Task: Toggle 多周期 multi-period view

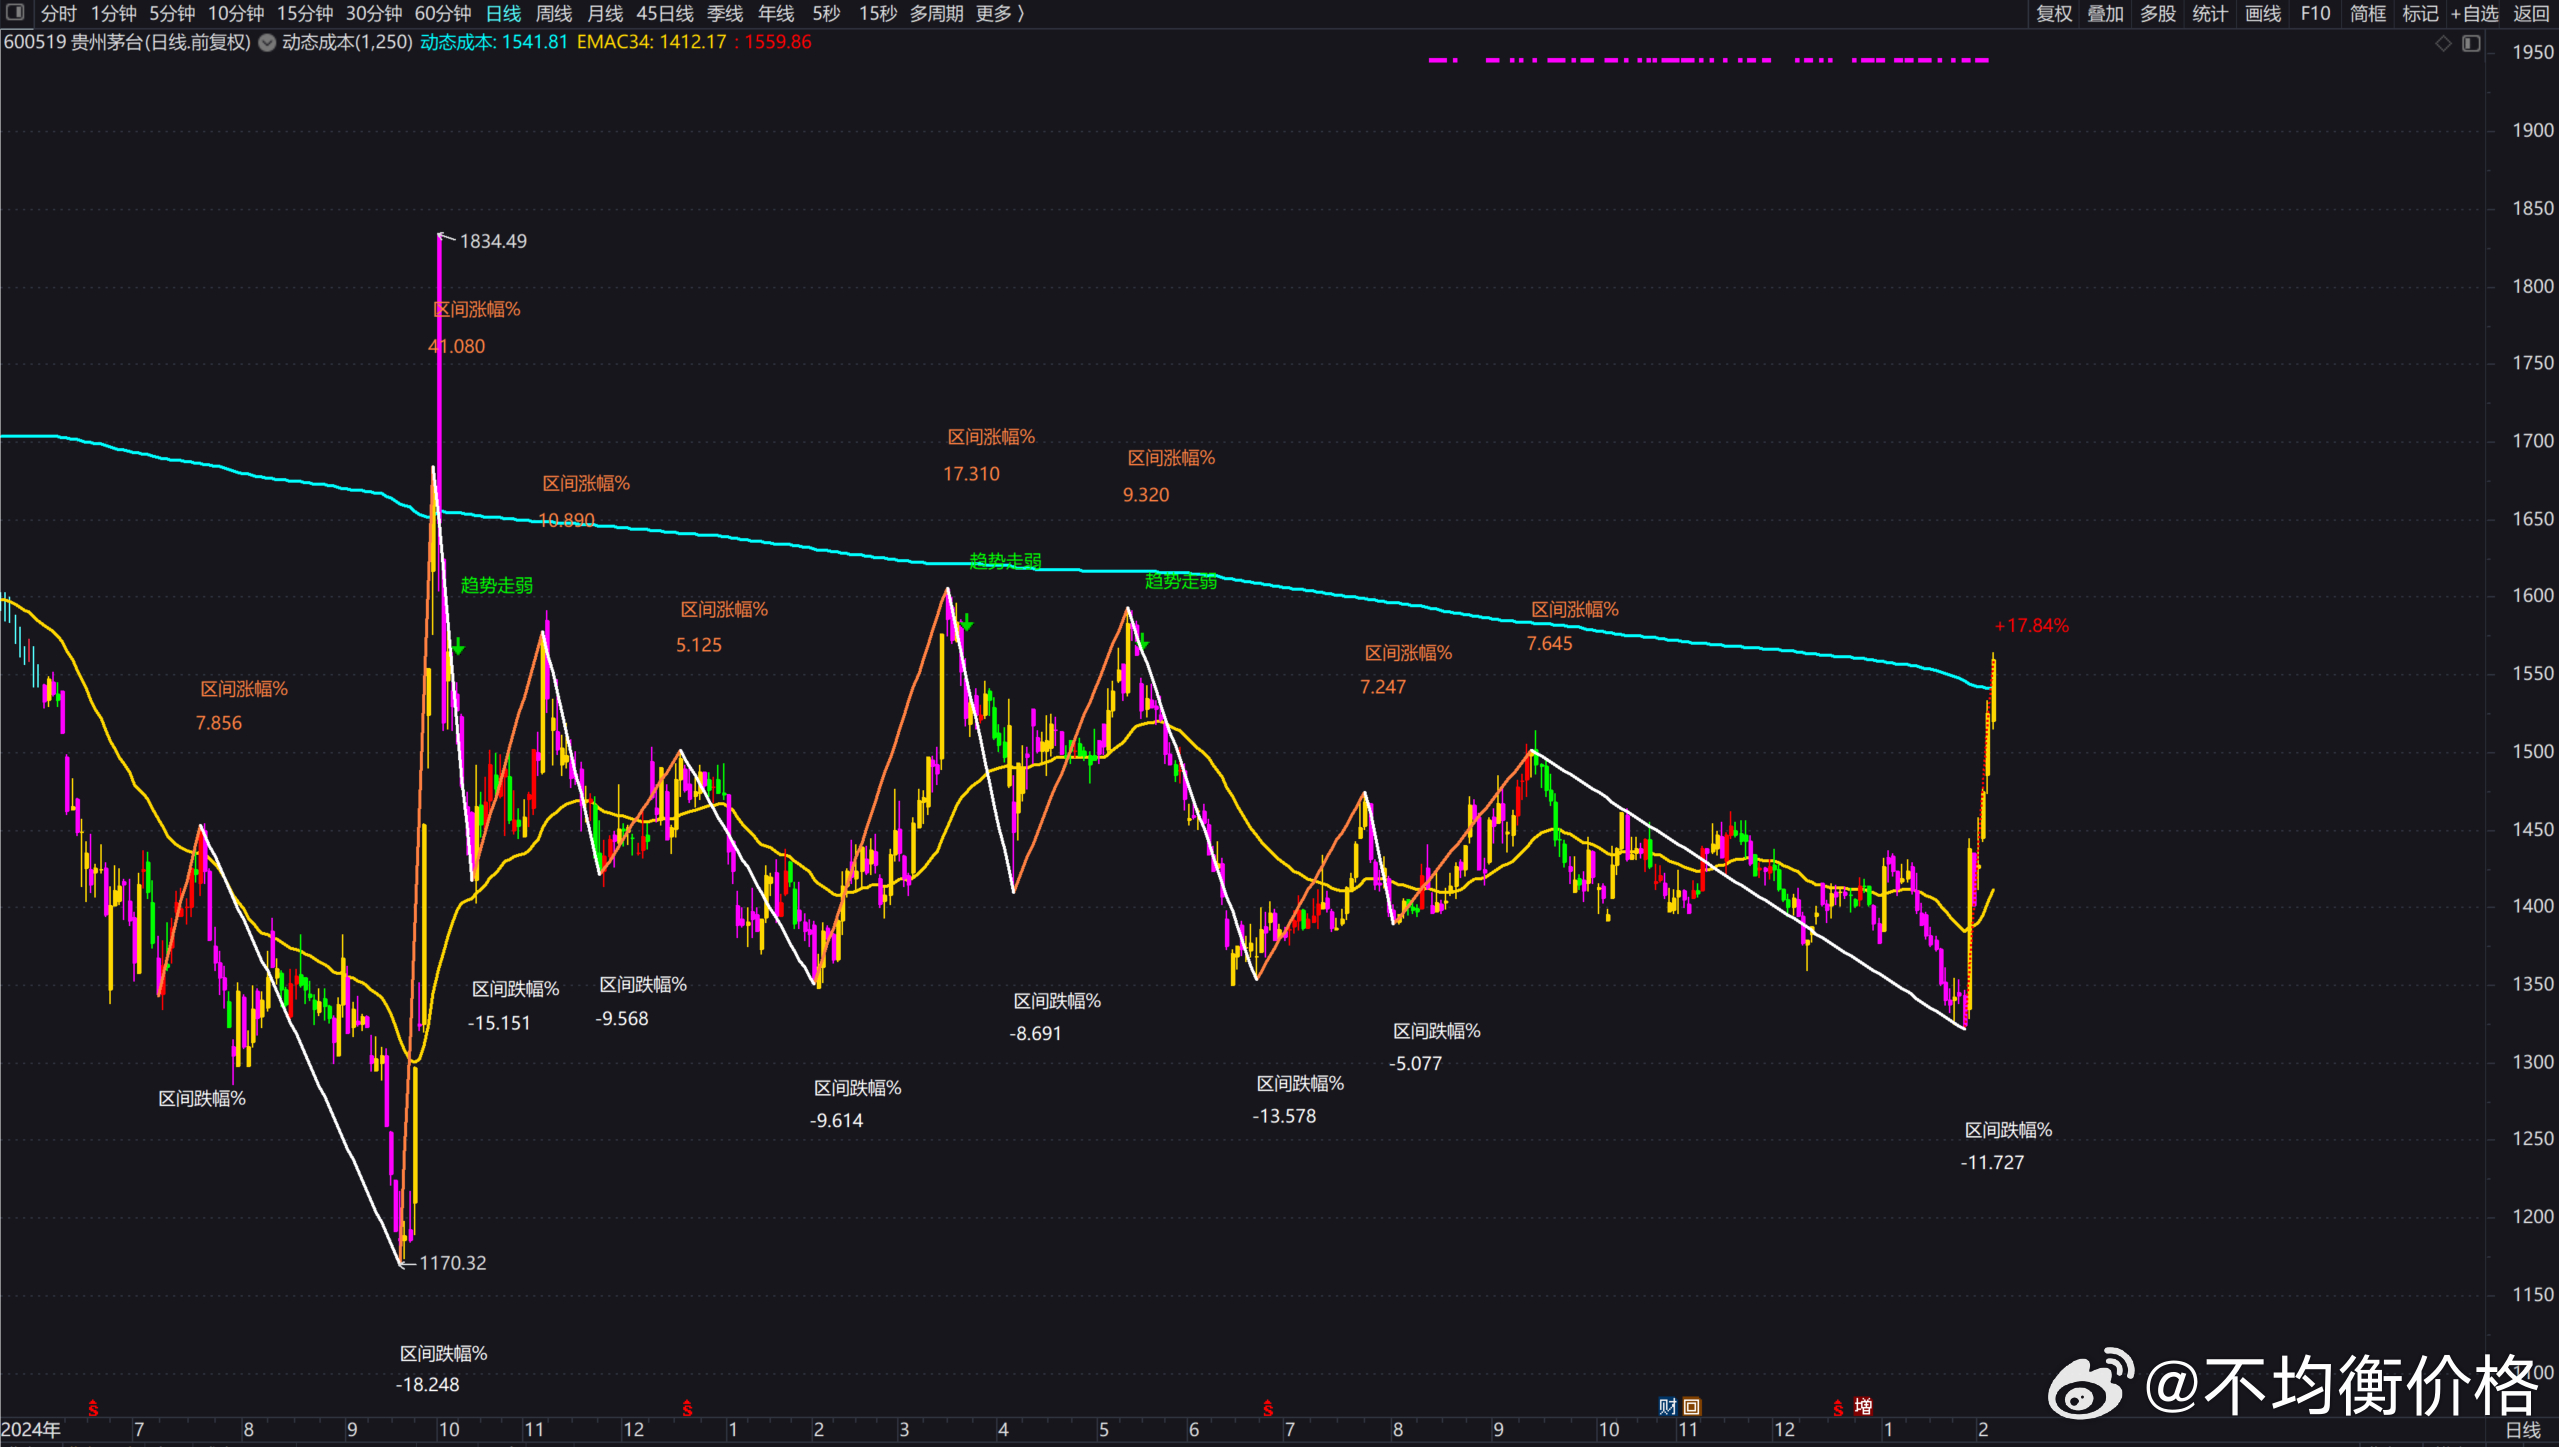Action: click(936, 13)
